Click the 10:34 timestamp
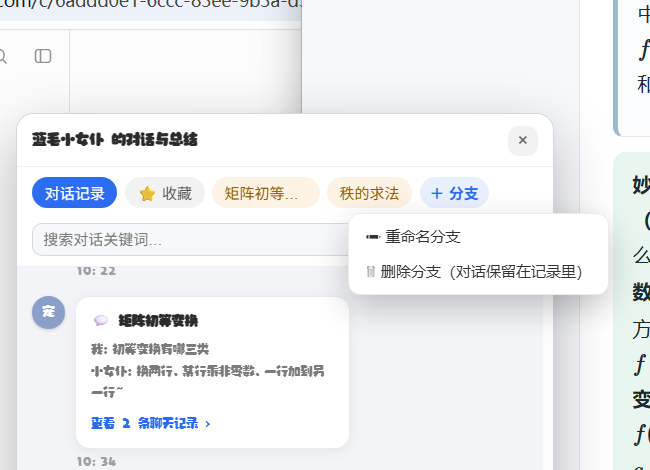 click(x=96, y=461)
